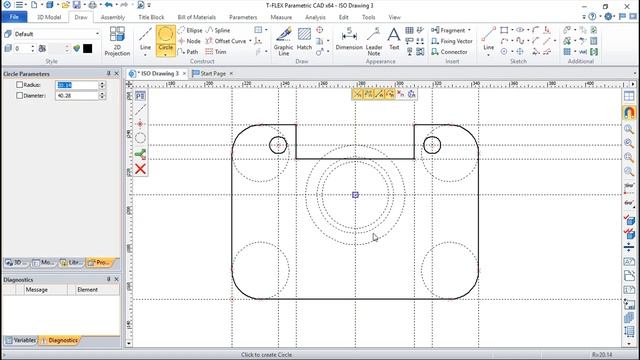Select the Offset Curve tool

[226, 41]
